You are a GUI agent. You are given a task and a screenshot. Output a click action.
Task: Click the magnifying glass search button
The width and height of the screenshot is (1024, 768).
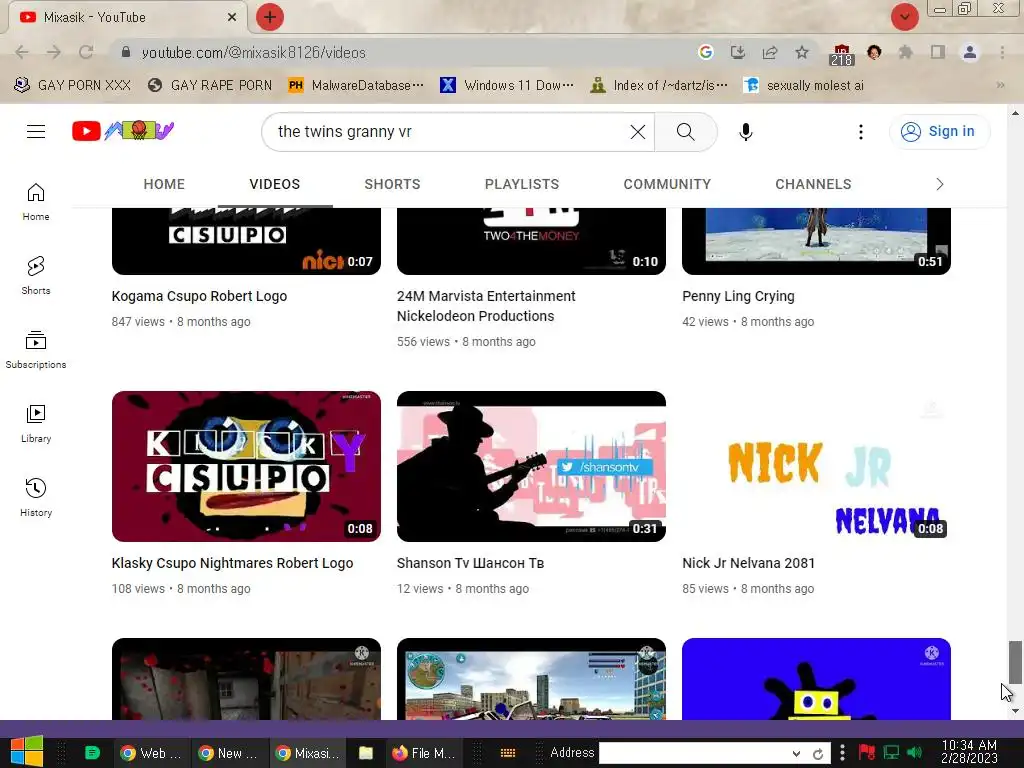coord(686,132)
